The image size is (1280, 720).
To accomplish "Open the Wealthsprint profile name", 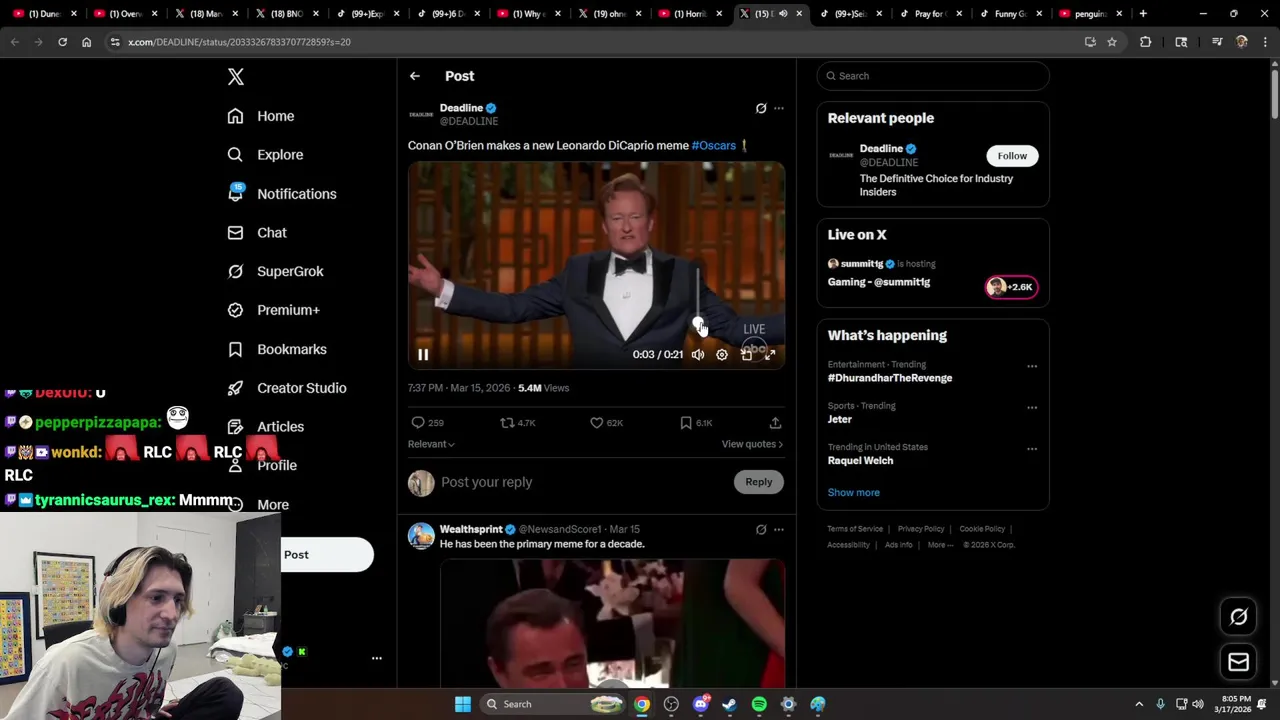I will [471, 529].
